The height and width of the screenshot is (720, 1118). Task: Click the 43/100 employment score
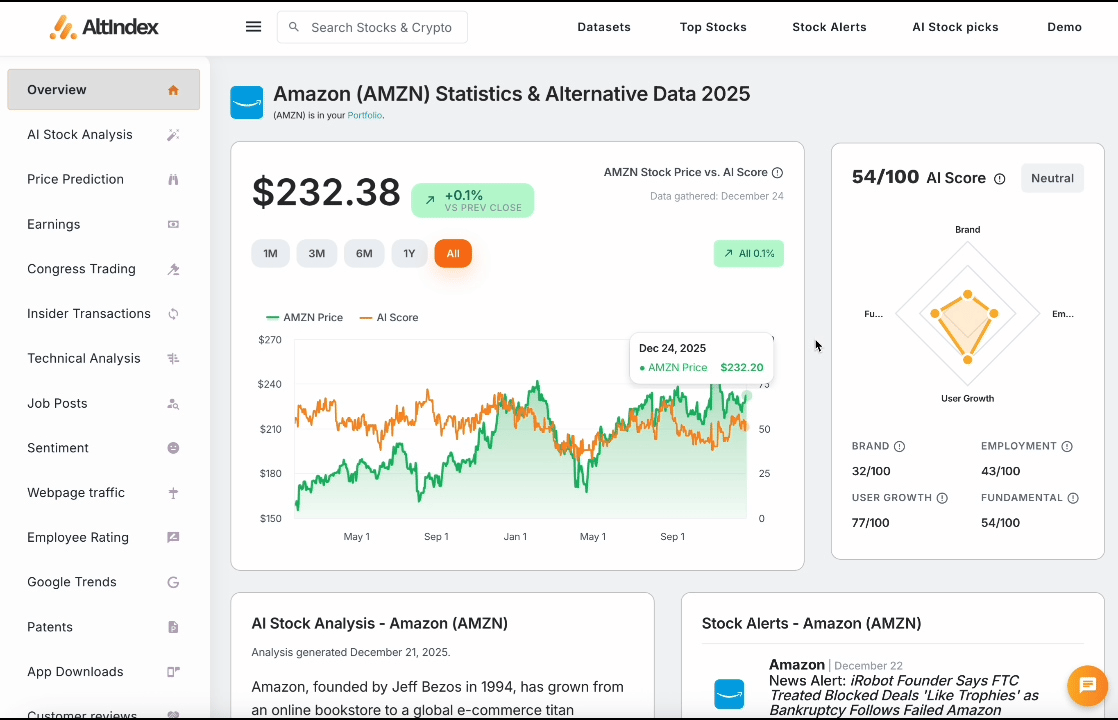coord(1000,471)
